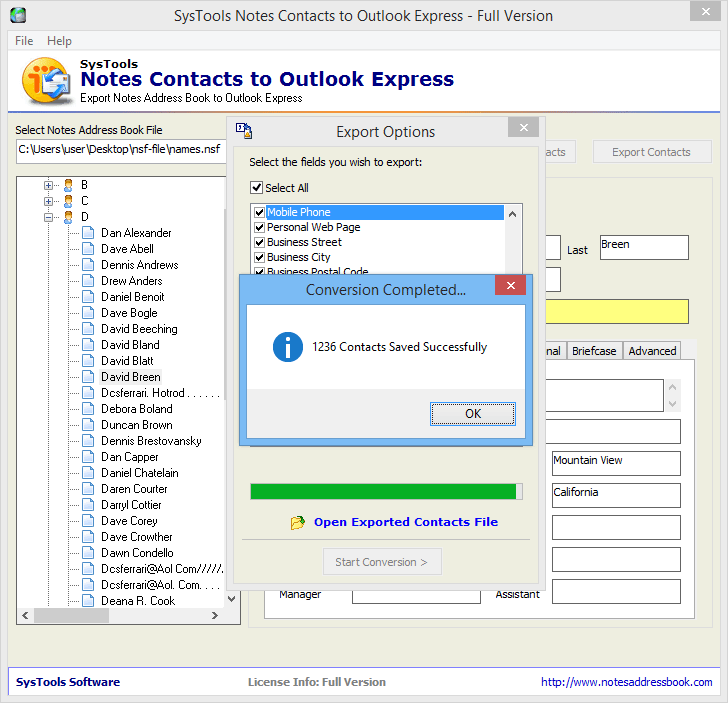Viewport: 728px width, 703px height.
Task: Click tree horizontal scroll left arrow
Action: [26, 615]
